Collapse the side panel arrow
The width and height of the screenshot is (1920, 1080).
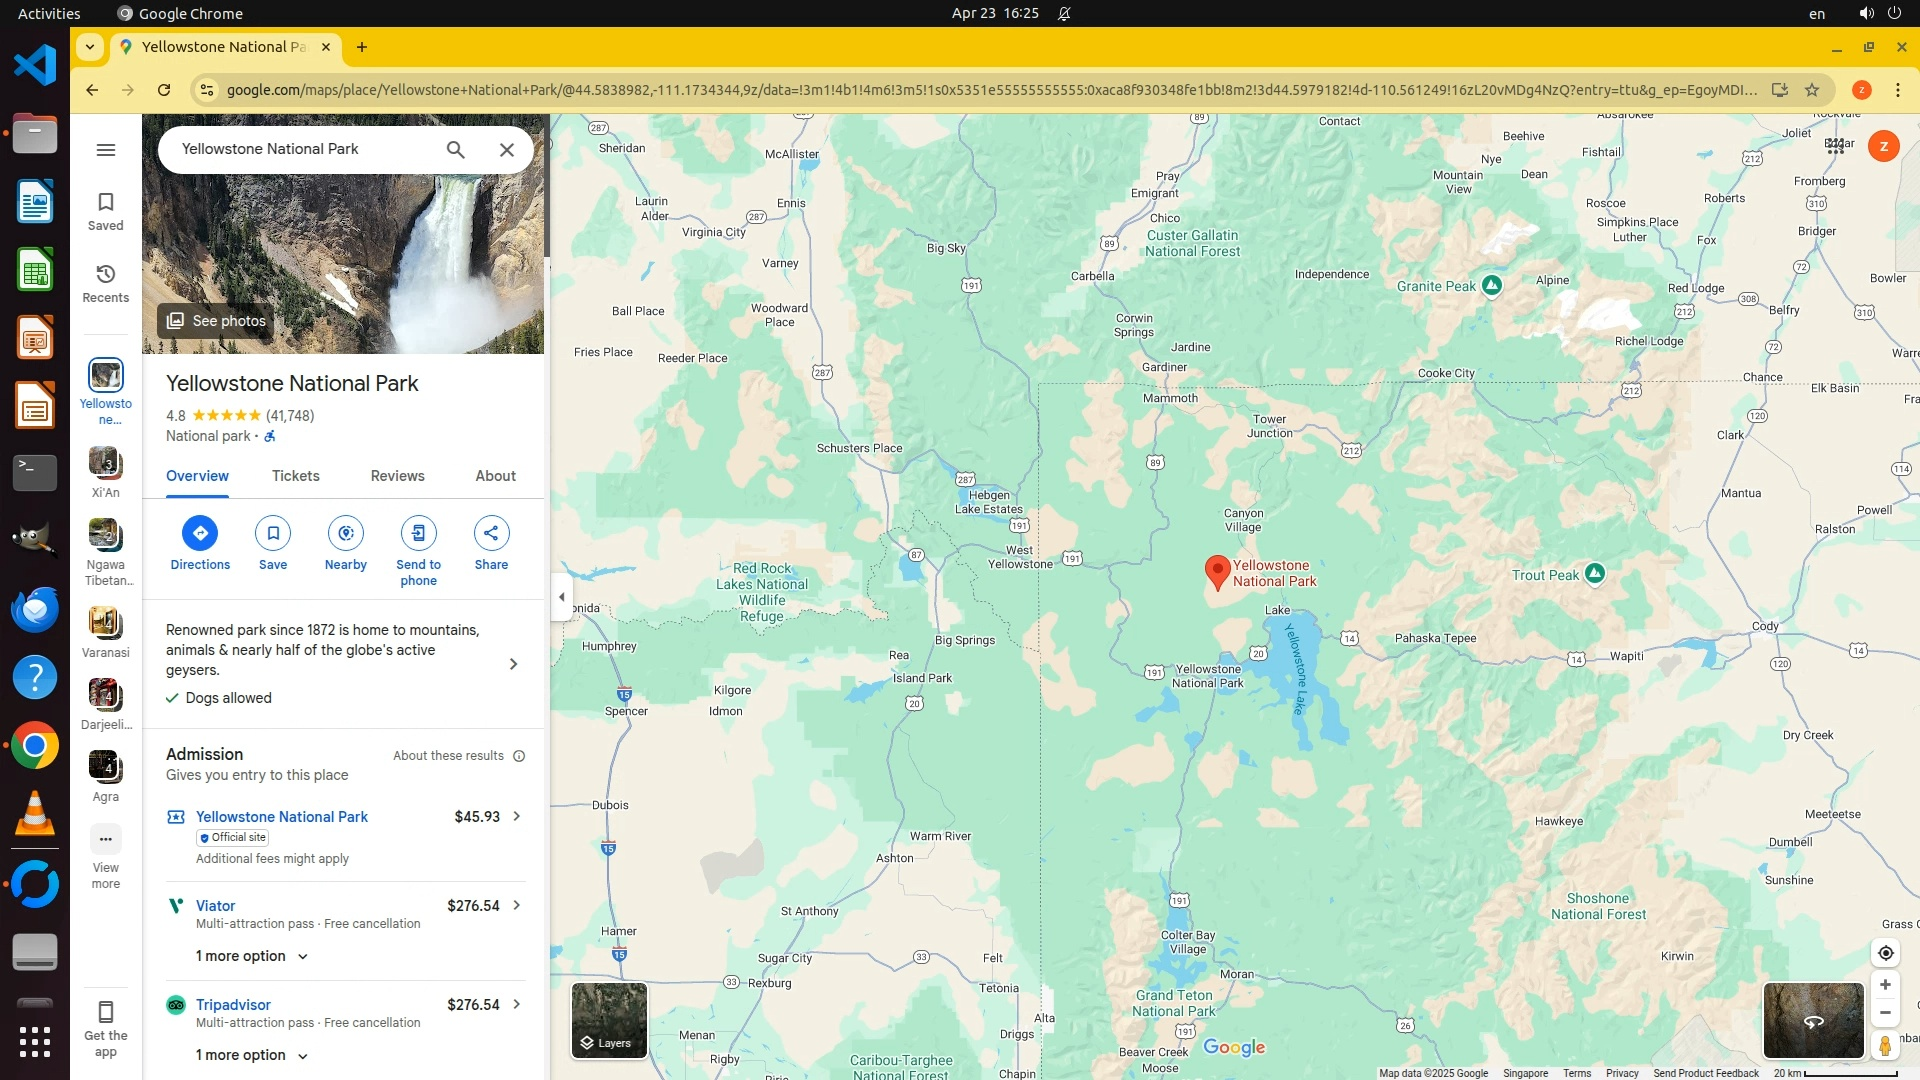click(561, 597)
